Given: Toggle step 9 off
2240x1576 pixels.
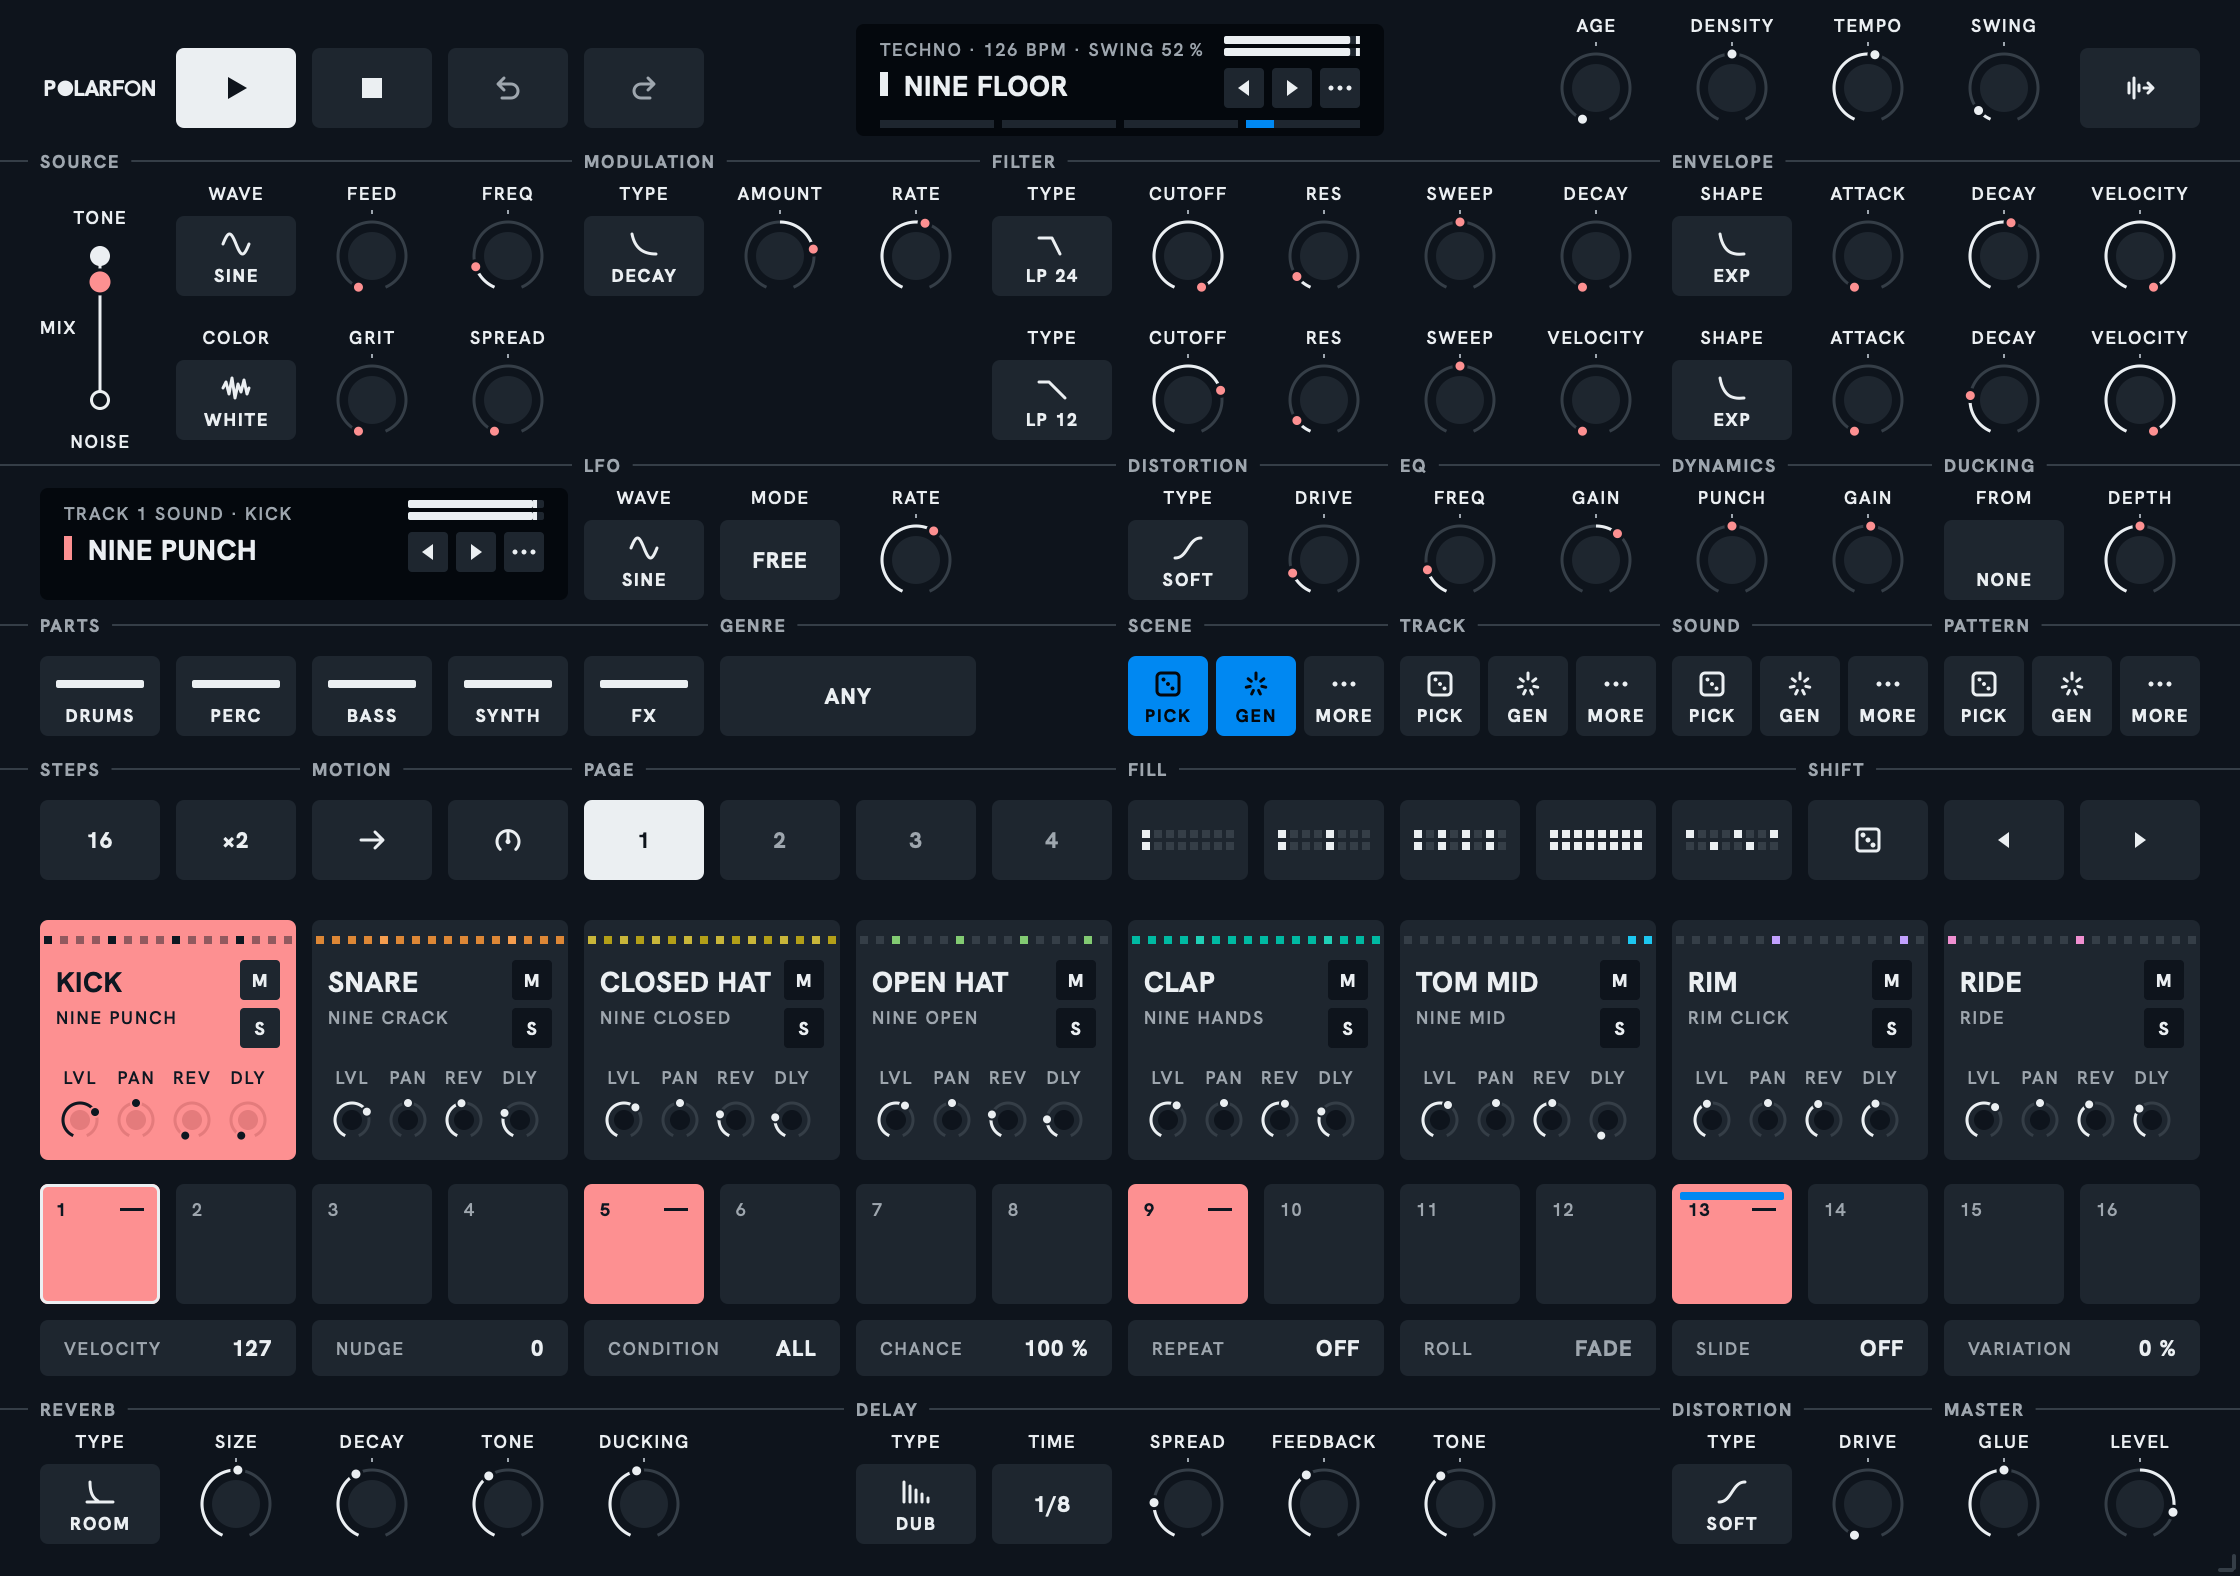Looking at the screenshot, I should pos(1188,1244).
